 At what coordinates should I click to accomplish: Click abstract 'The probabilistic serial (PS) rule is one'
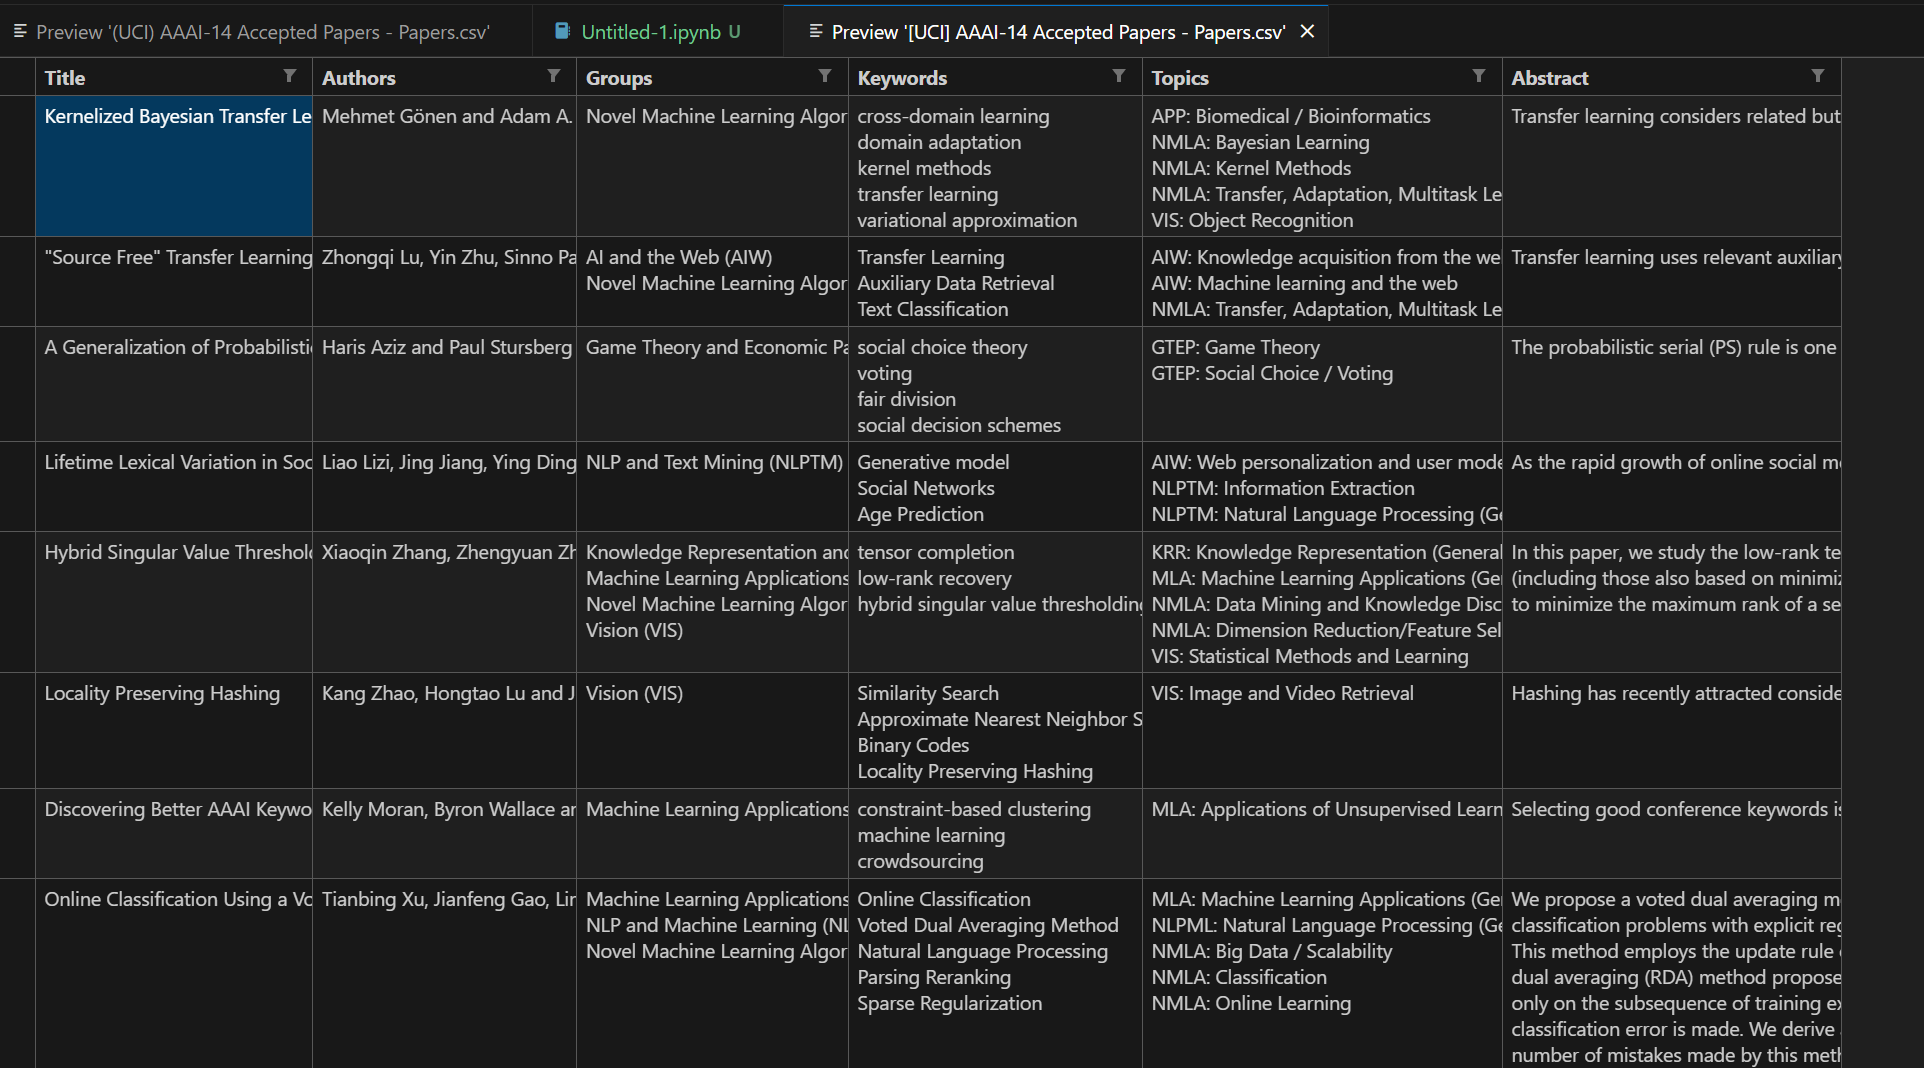coord(1673,347)
